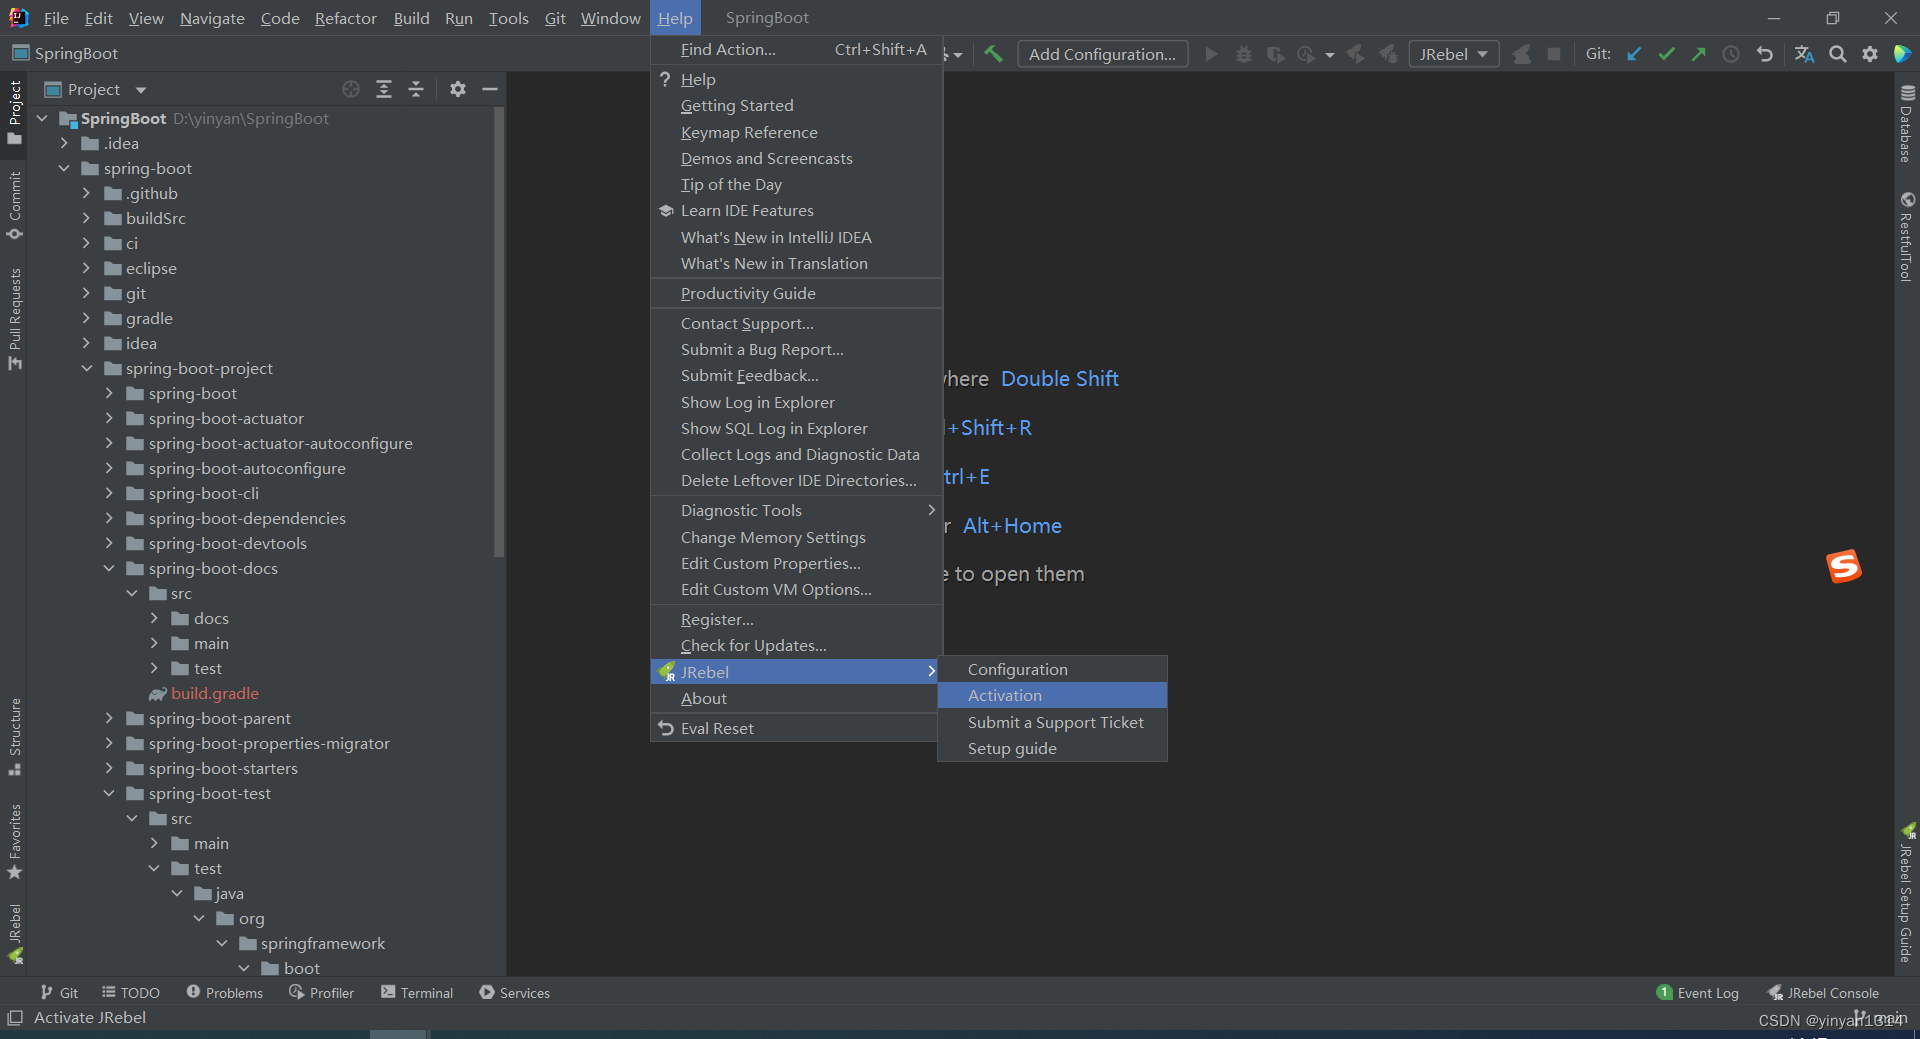
Task: Choose Setup guide in JRebel submenu
Action: [1052, 748]
